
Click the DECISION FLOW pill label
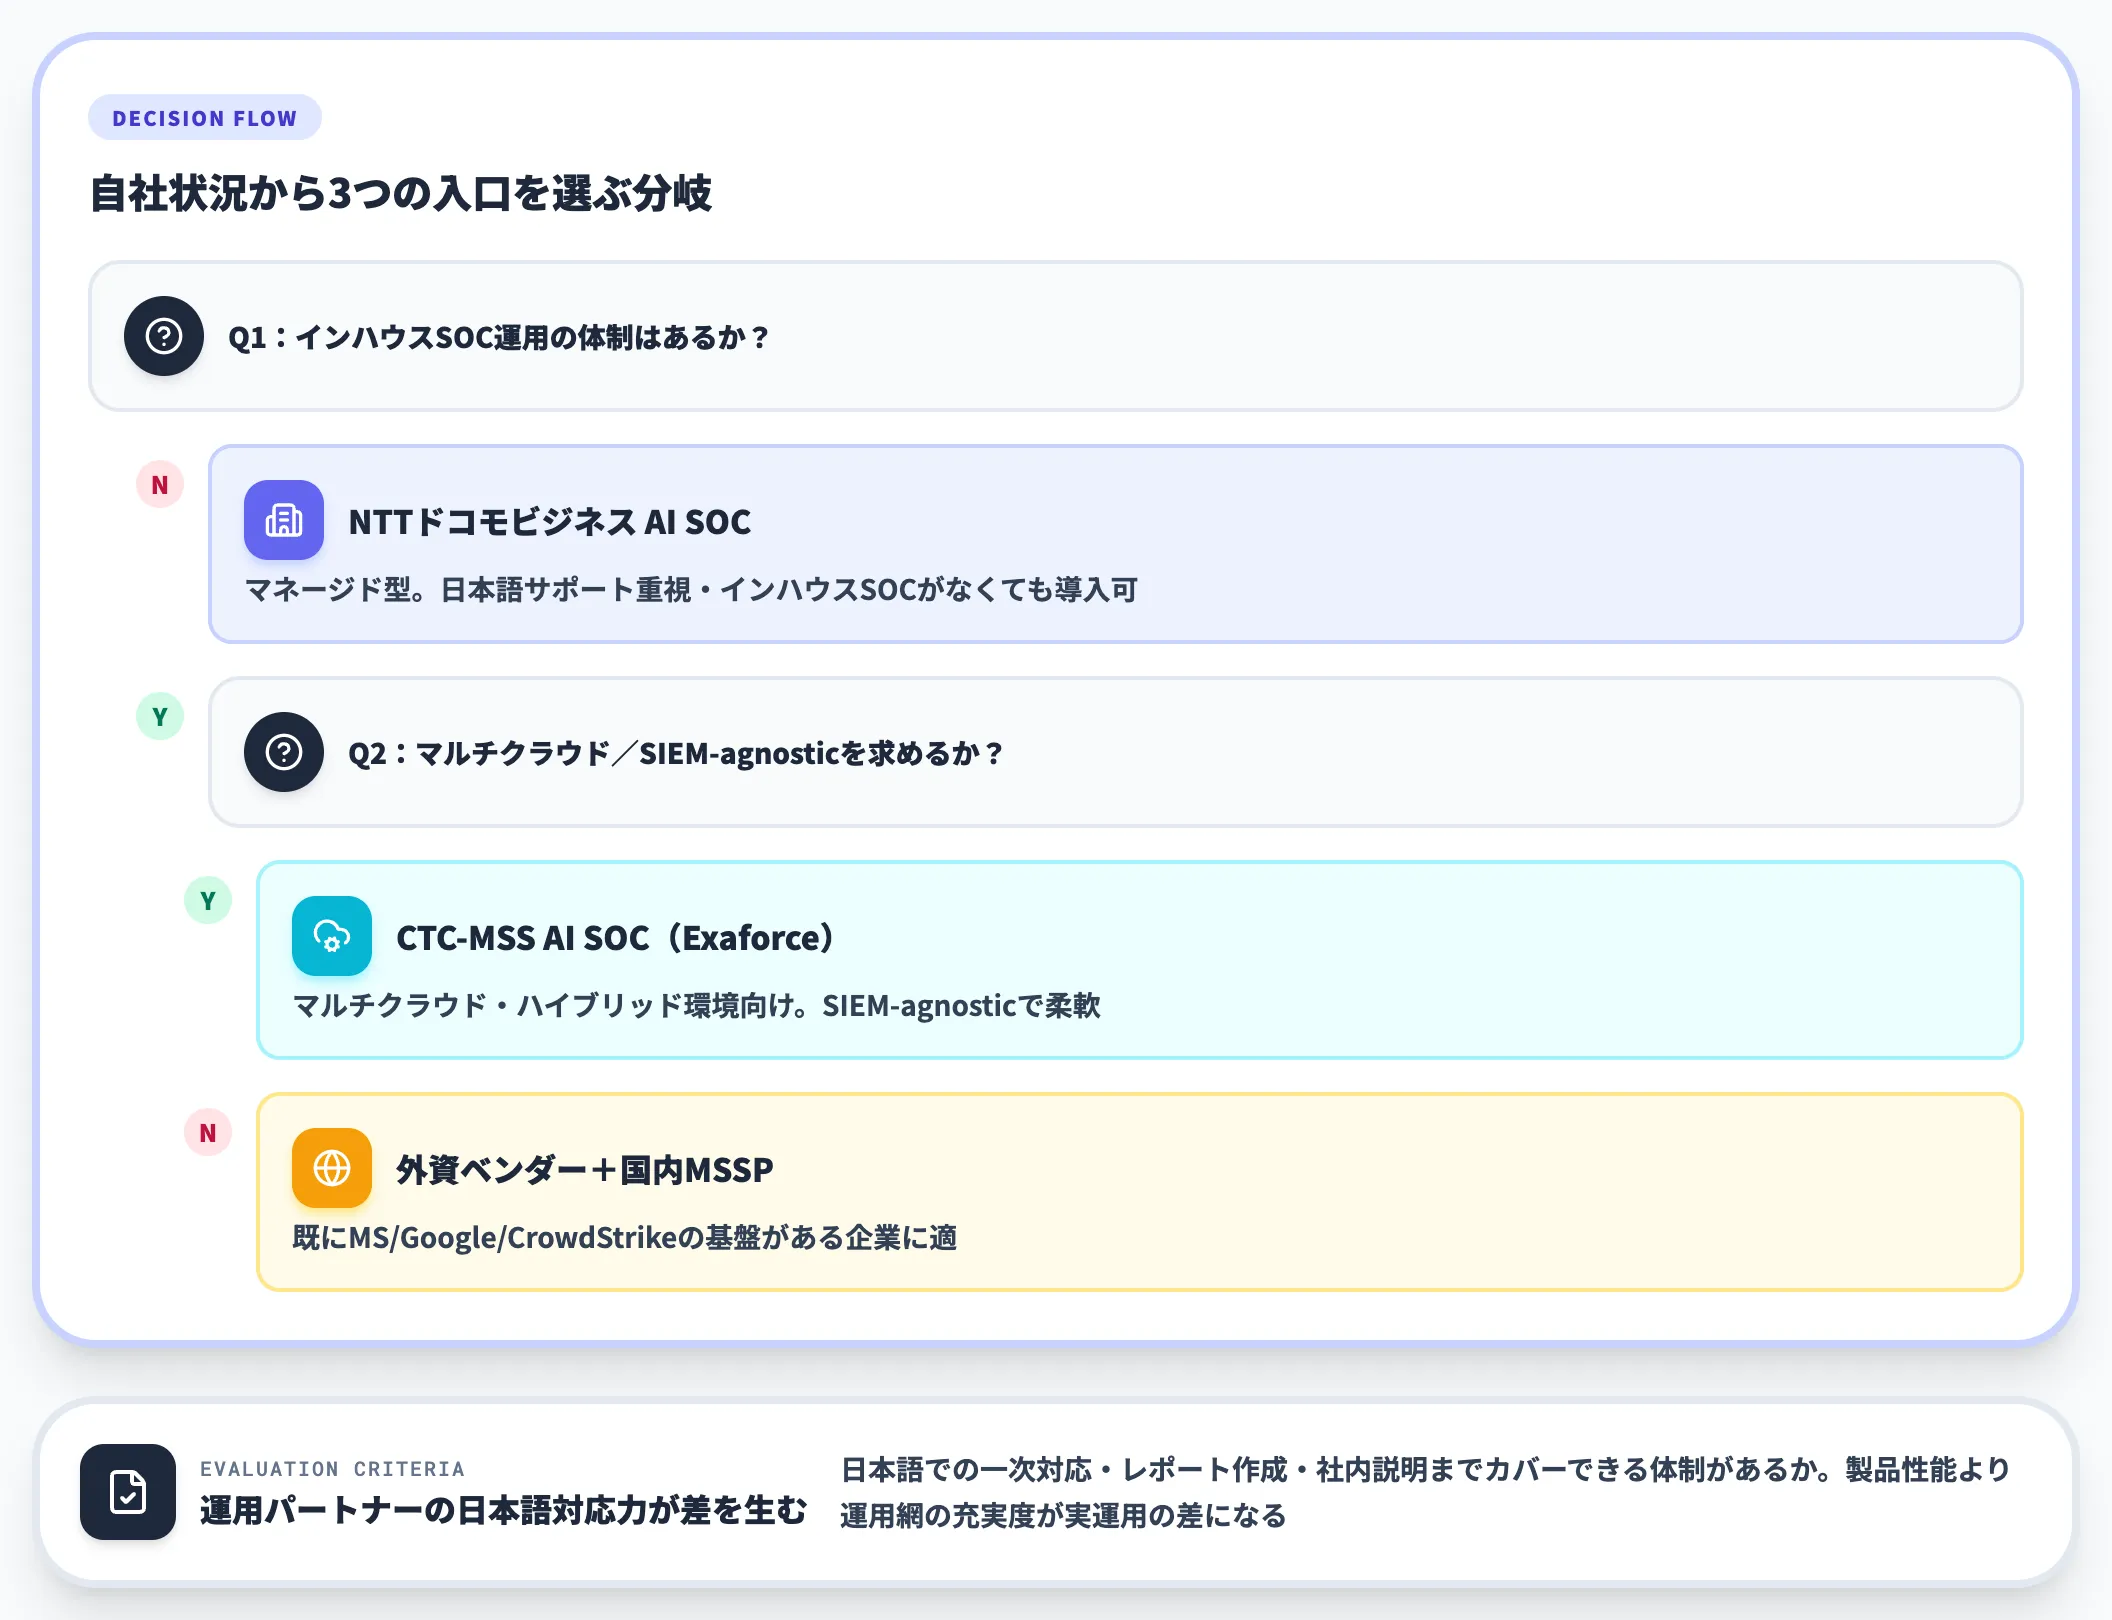[205, 118]
